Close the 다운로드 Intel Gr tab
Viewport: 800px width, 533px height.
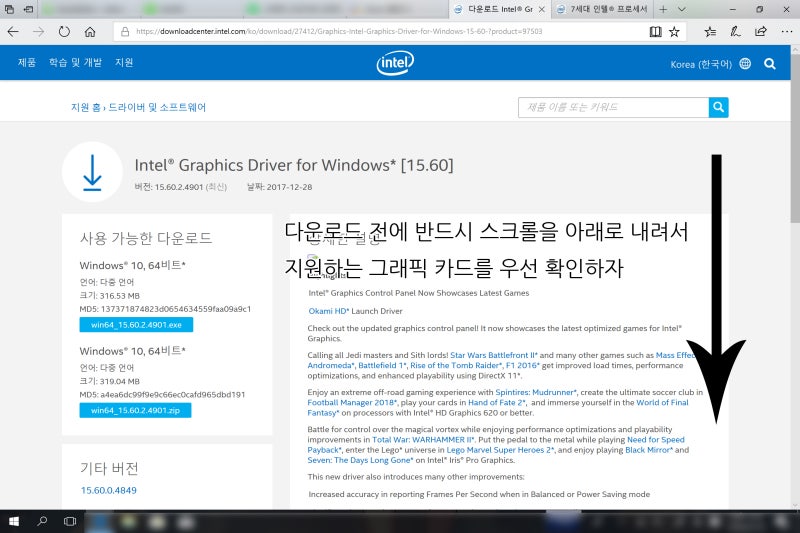point(542,9)
